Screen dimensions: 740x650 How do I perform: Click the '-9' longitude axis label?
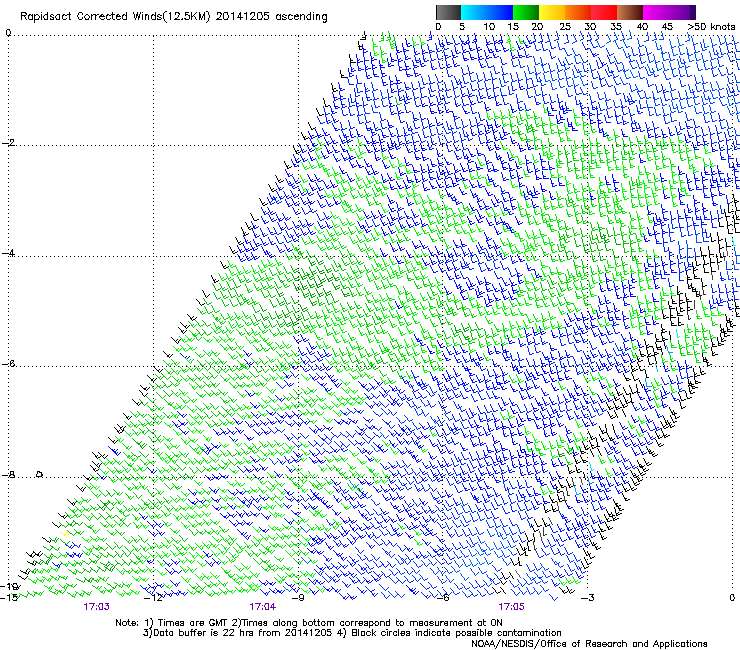pos(298,598)
